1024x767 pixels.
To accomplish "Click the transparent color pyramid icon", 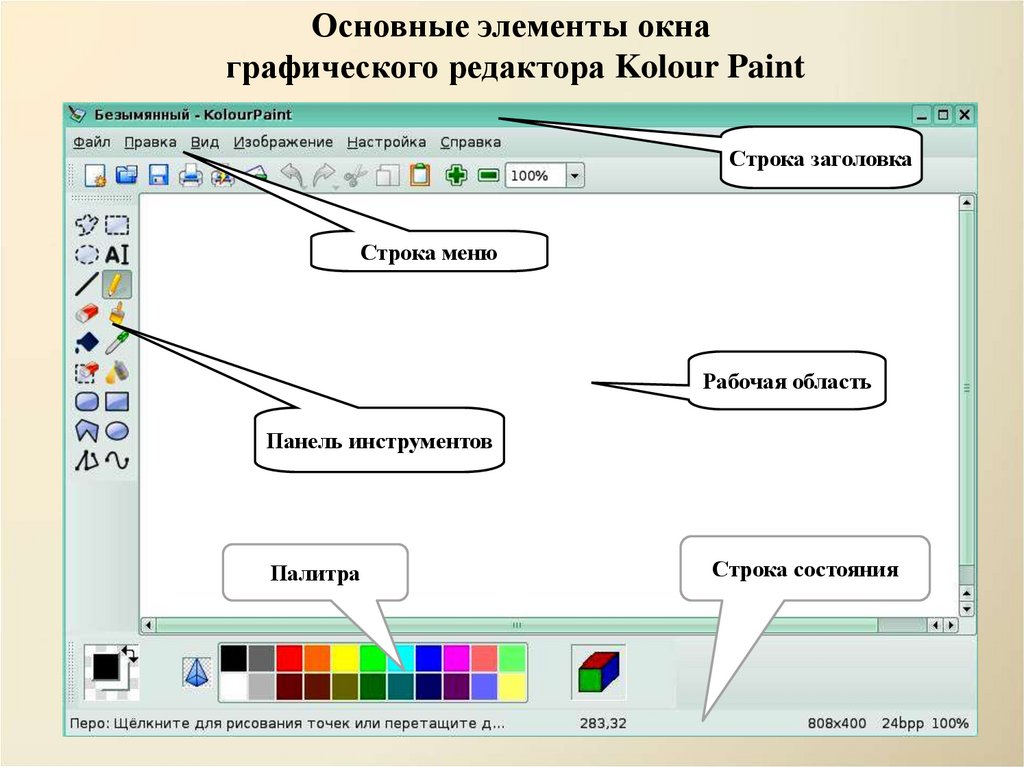I will click(x=196, y=673).
